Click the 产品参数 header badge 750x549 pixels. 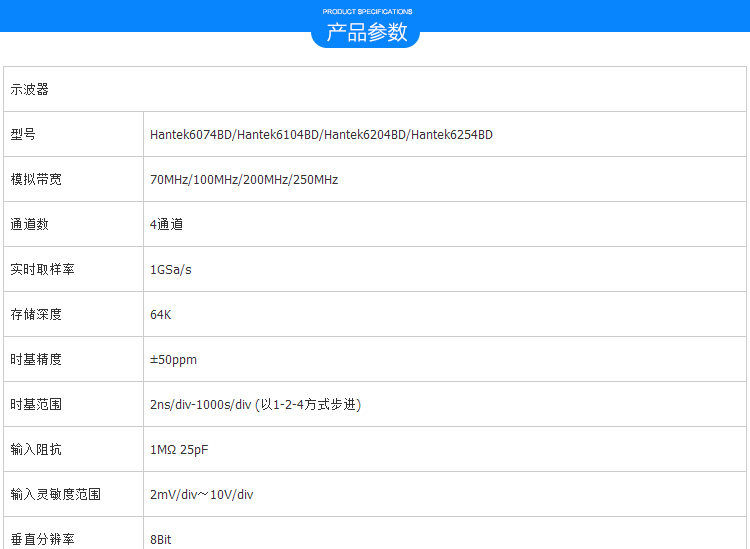pyautogui.click(x=367, y=32)
